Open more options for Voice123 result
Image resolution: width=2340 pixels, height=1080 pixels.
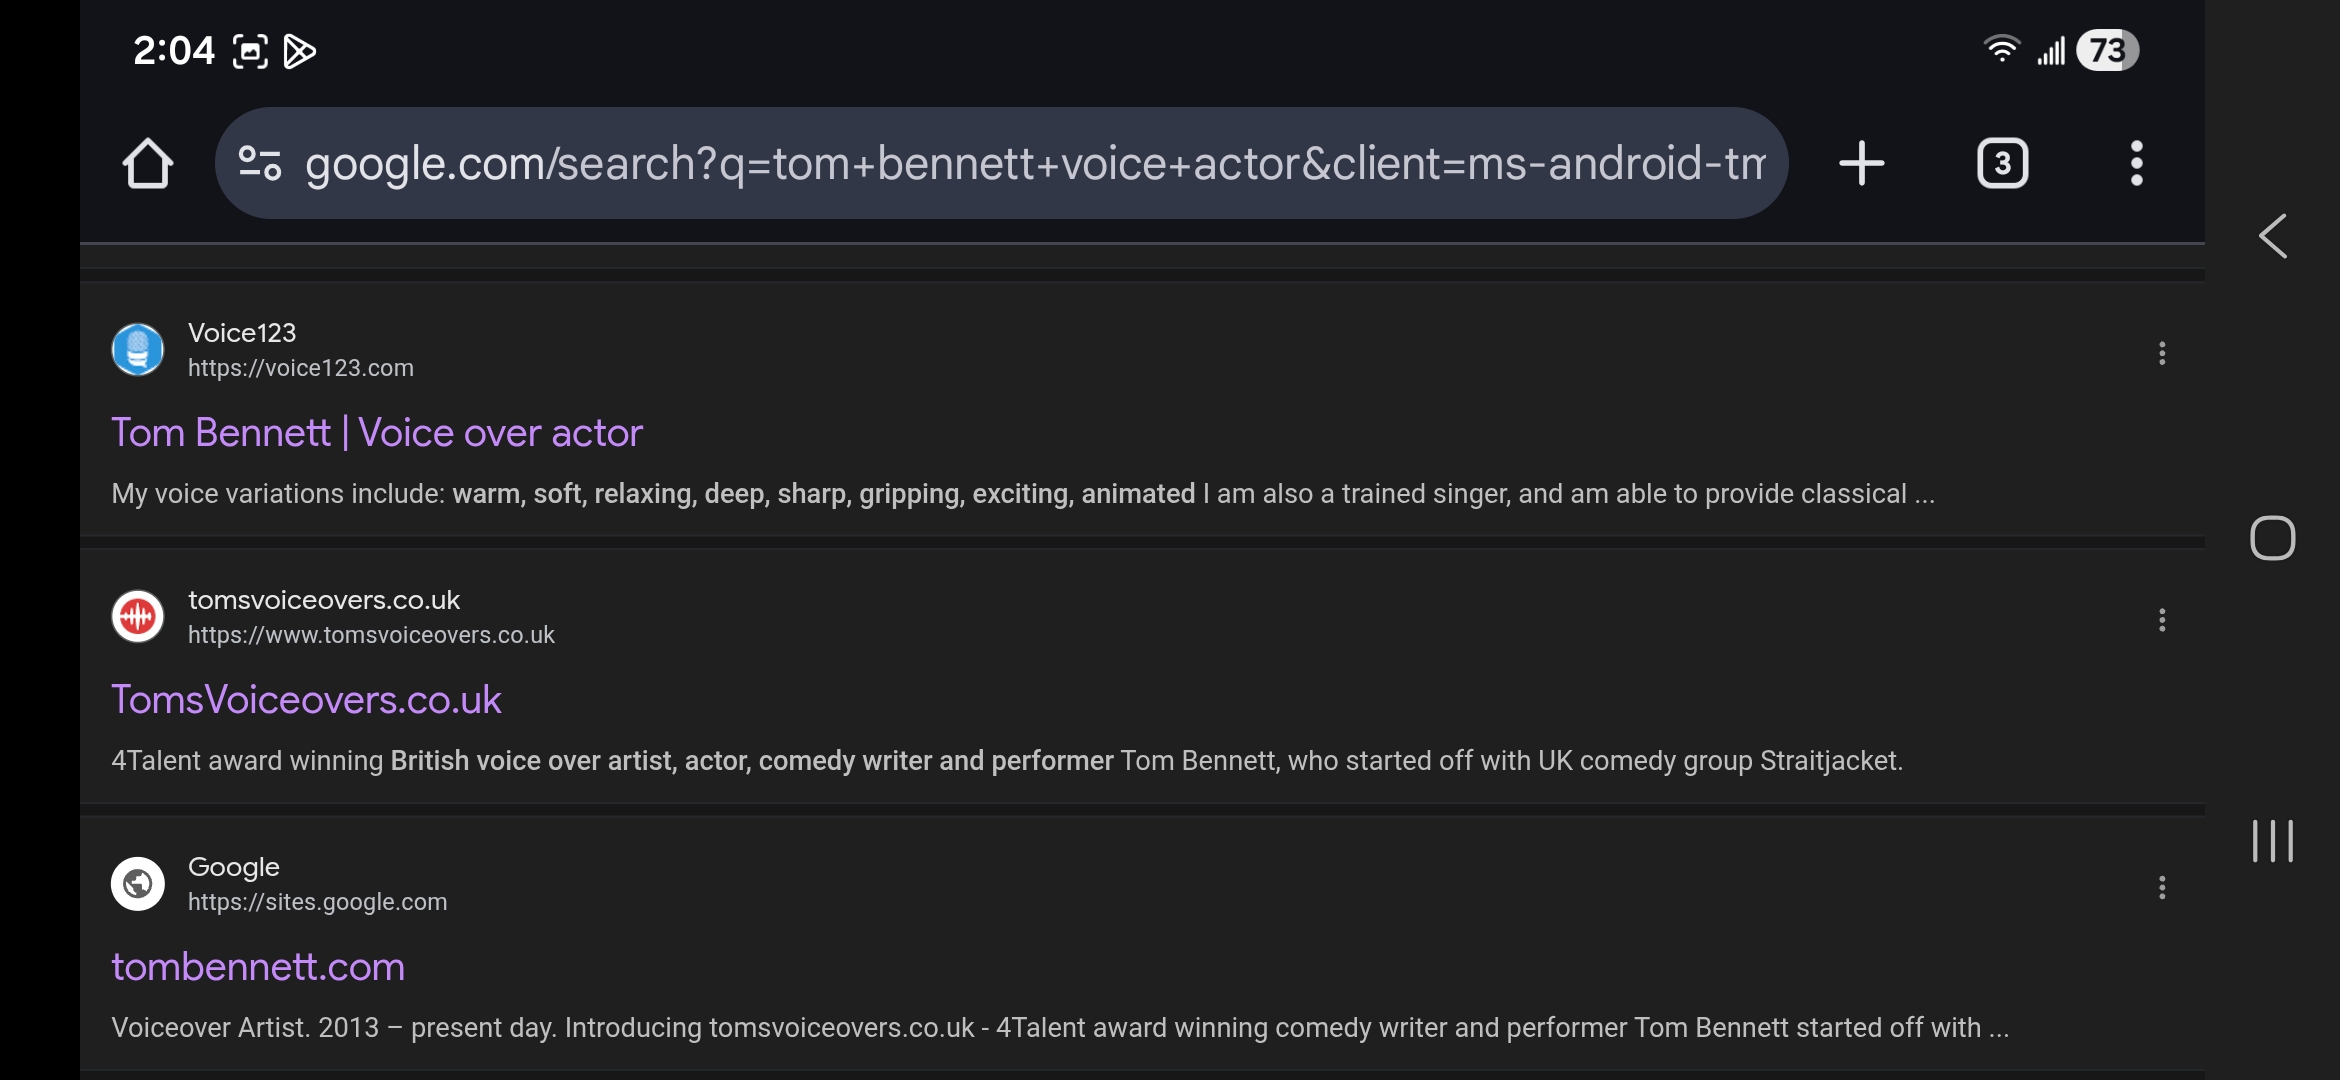coord(2162,353)
